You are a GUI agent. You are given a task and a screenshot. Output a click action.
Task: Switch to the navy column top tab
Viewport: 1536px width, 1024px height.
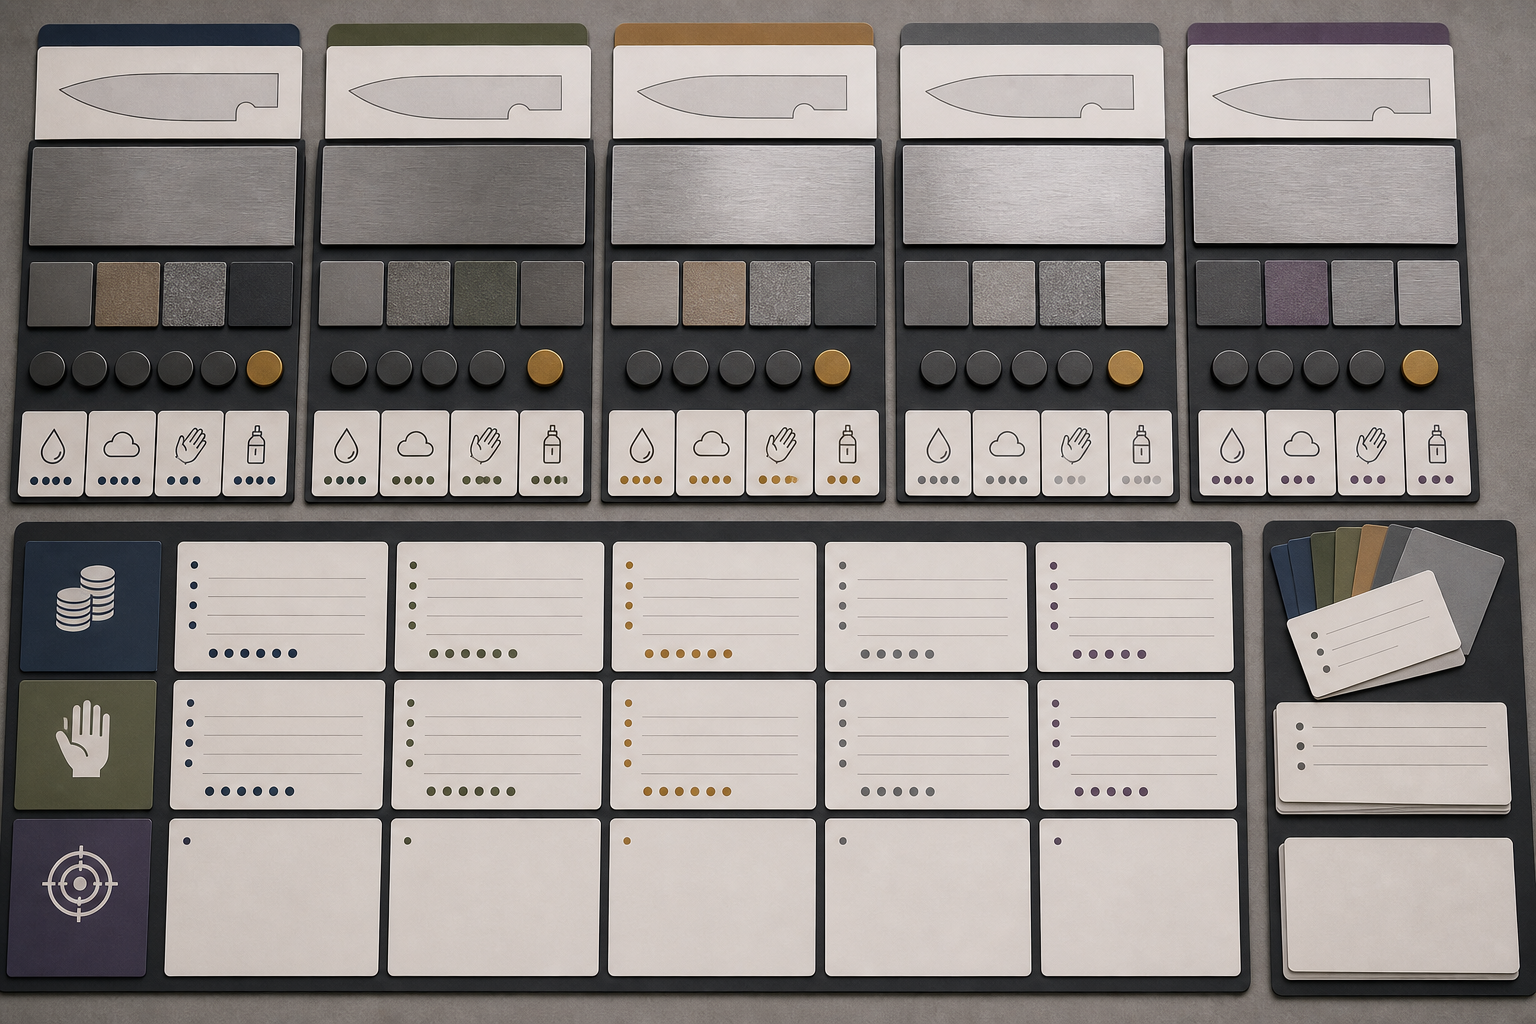click(x=168, y=34)
